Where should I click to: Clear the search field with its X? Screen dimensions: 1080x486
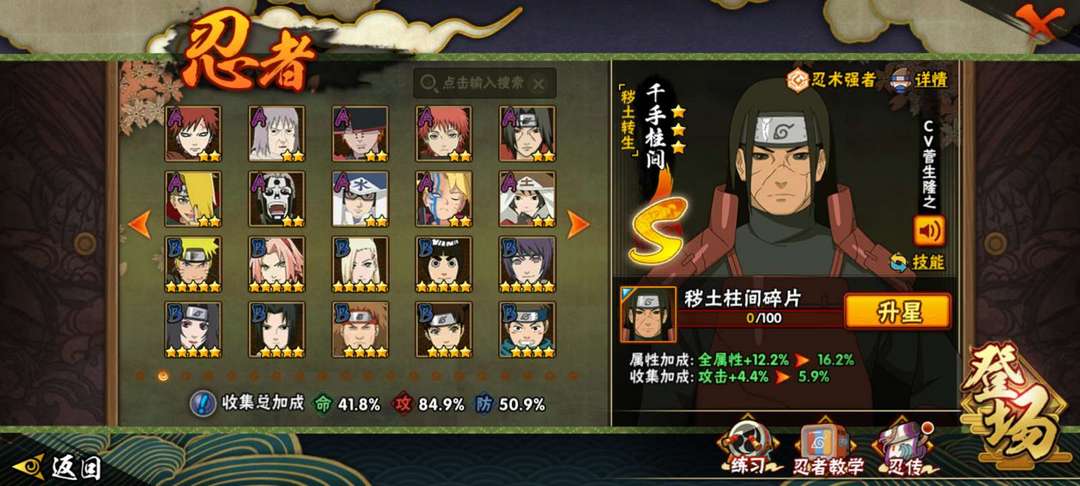[x=539, y=83]
